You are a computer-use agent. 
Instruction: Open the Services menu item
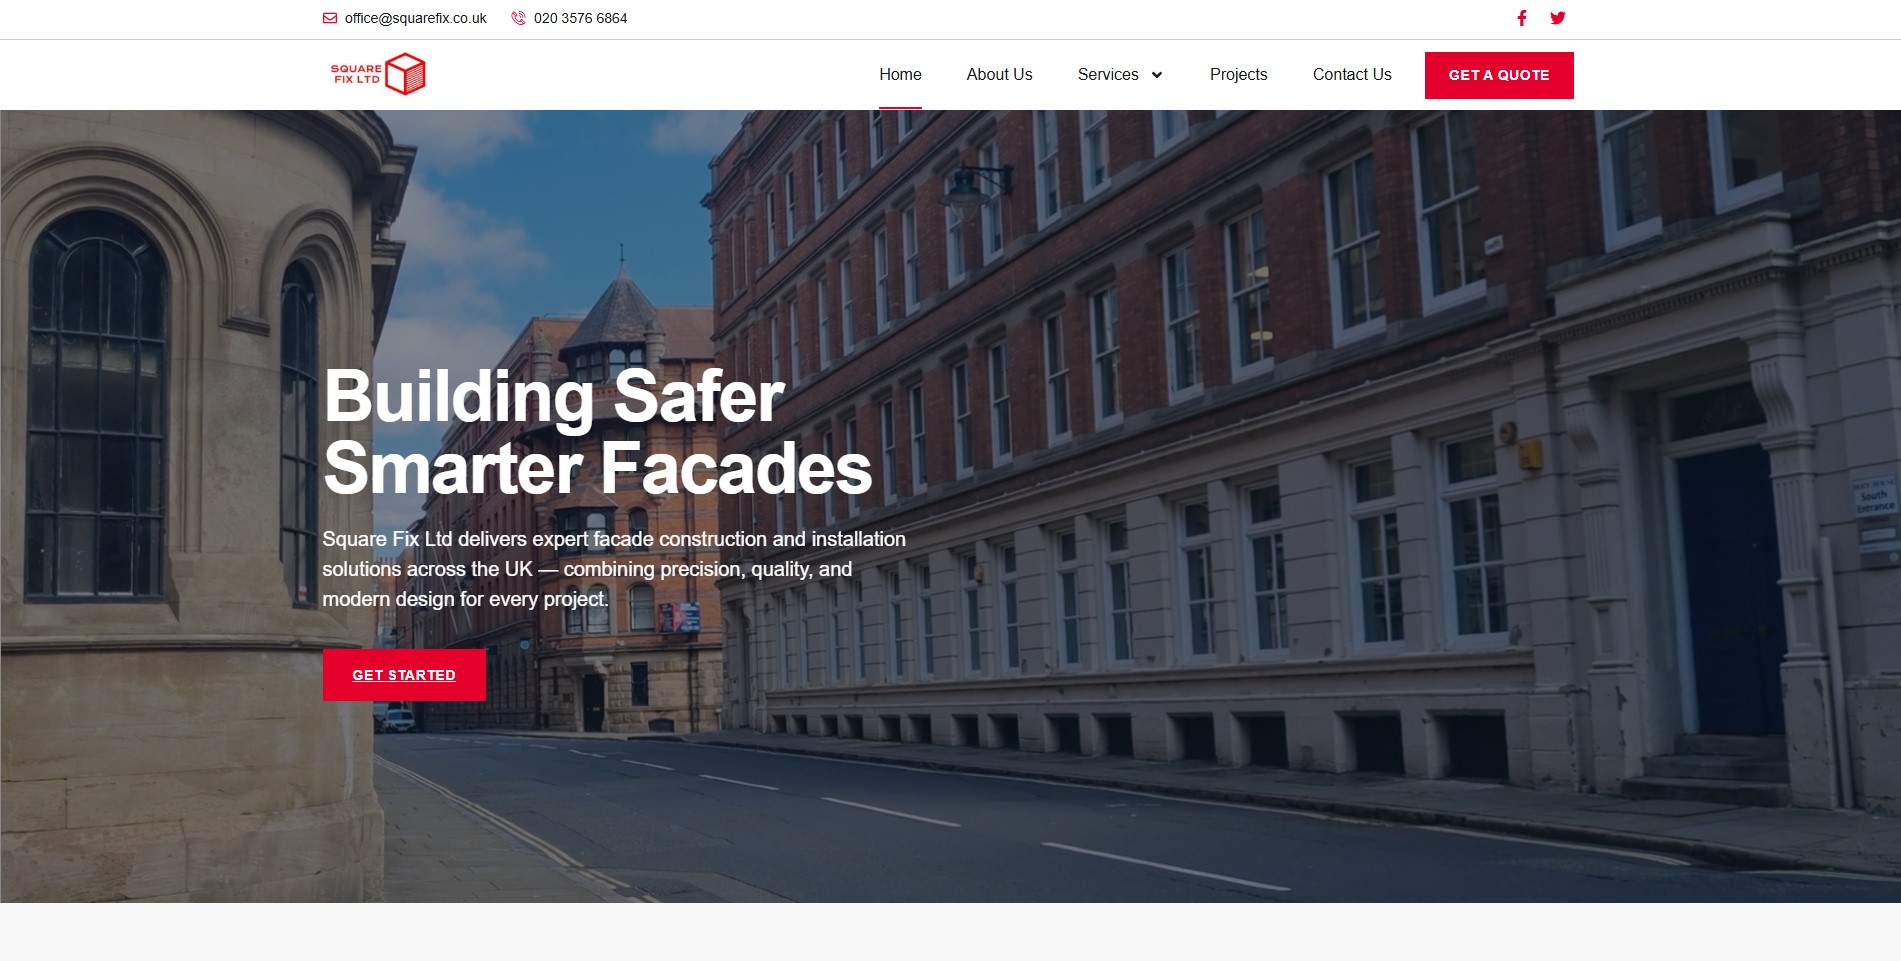[x=1108, y=75]
